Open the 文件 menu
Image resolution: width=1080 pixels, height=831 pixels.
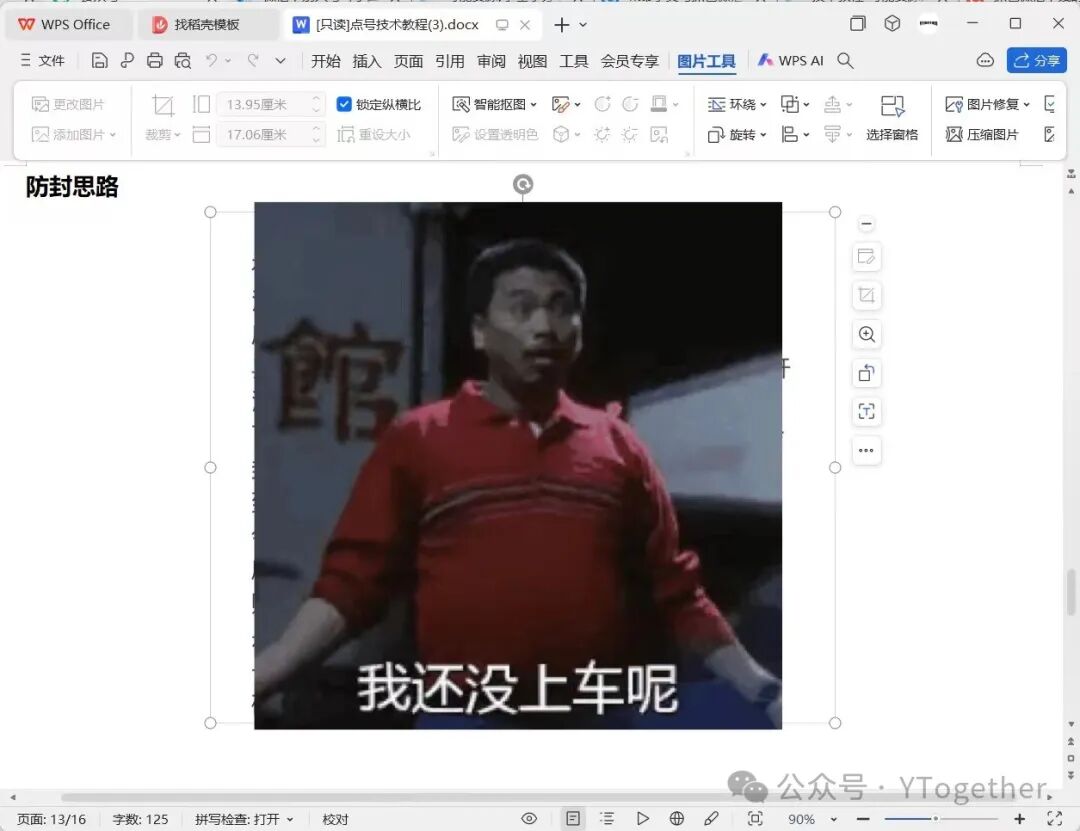pos(43,61)
